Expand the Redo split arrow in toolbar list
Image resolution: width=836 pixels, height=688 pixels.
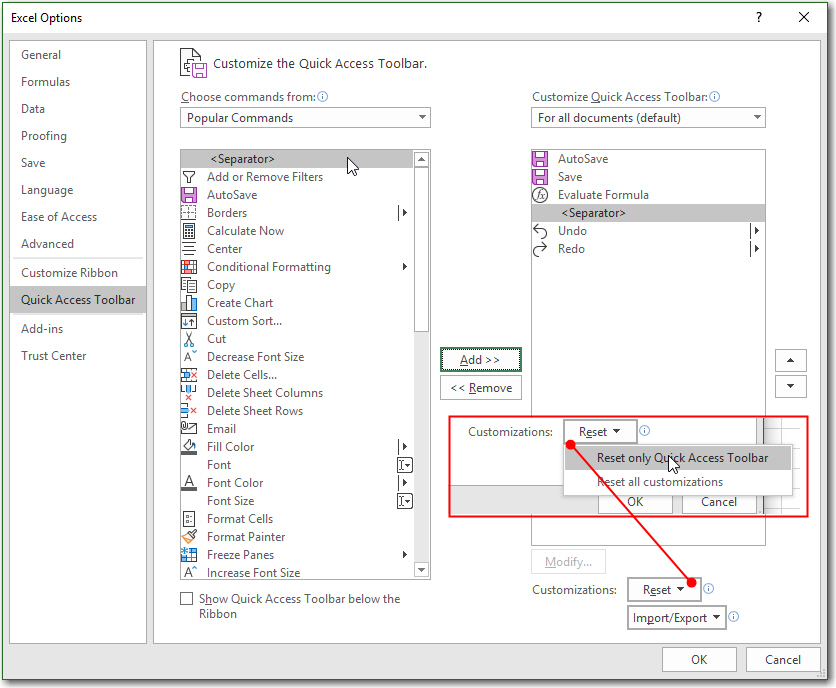coord(755,249)
